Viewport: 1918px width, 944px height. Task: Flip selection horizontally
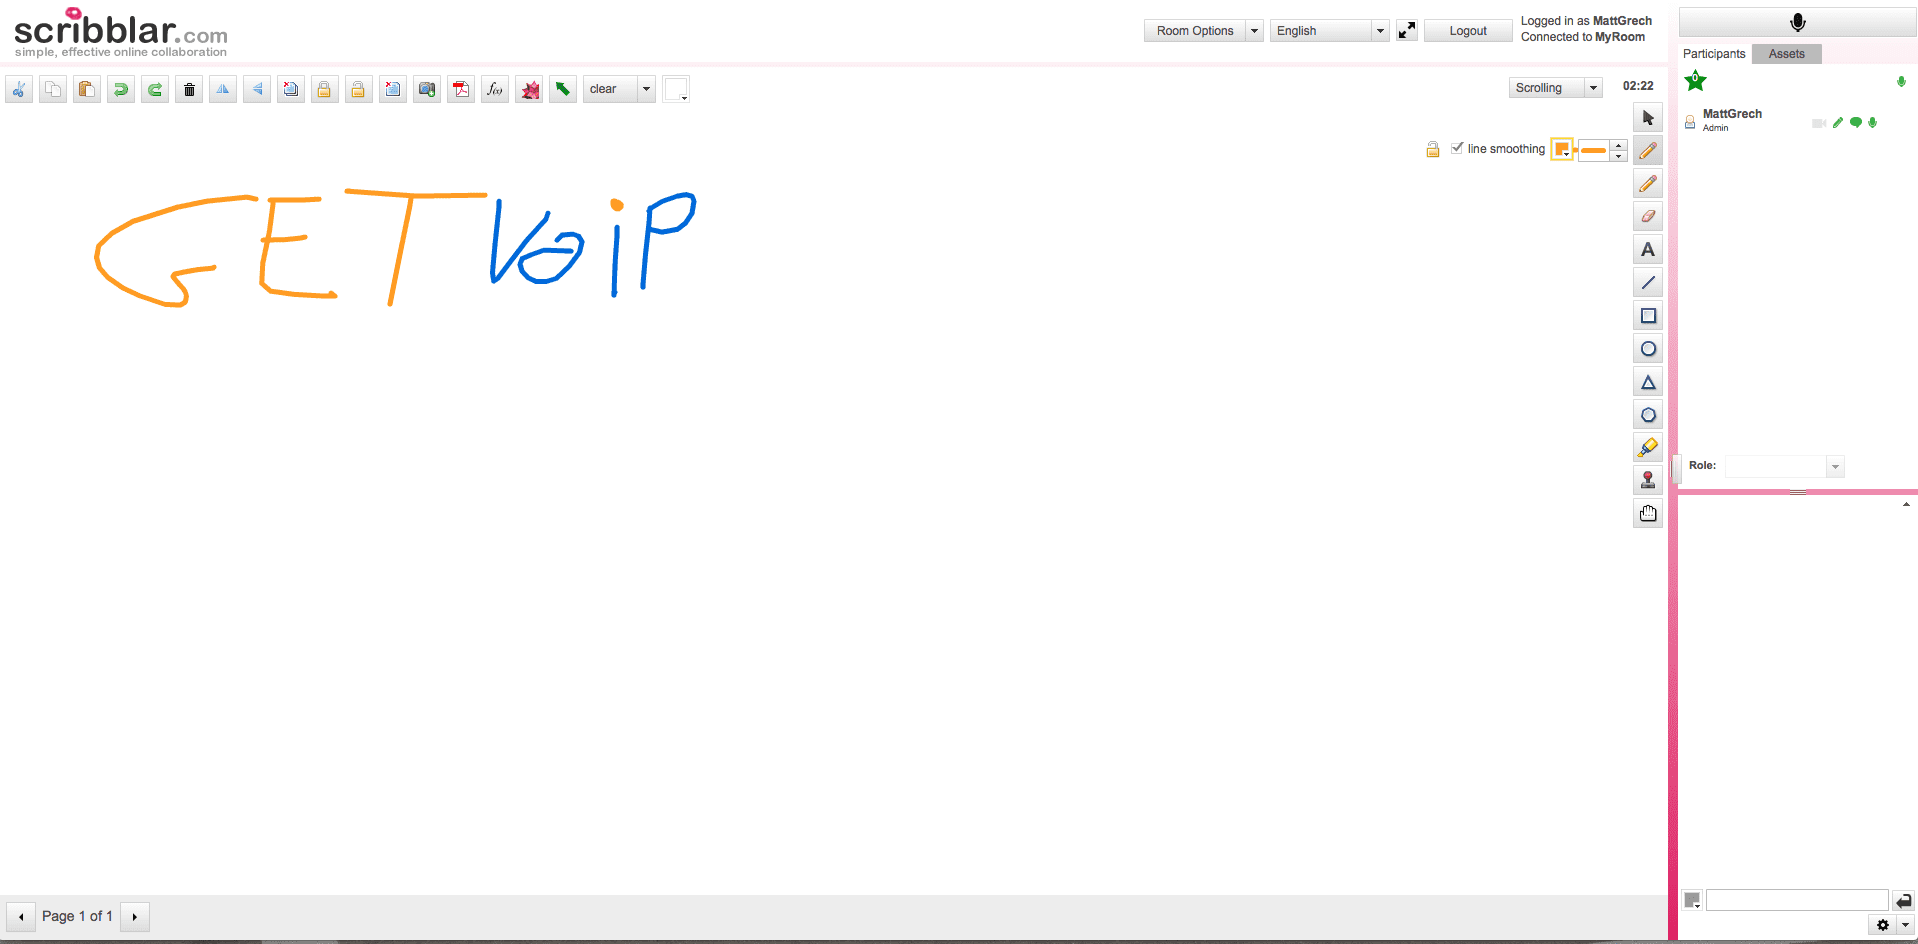click(x=223, y=90)
